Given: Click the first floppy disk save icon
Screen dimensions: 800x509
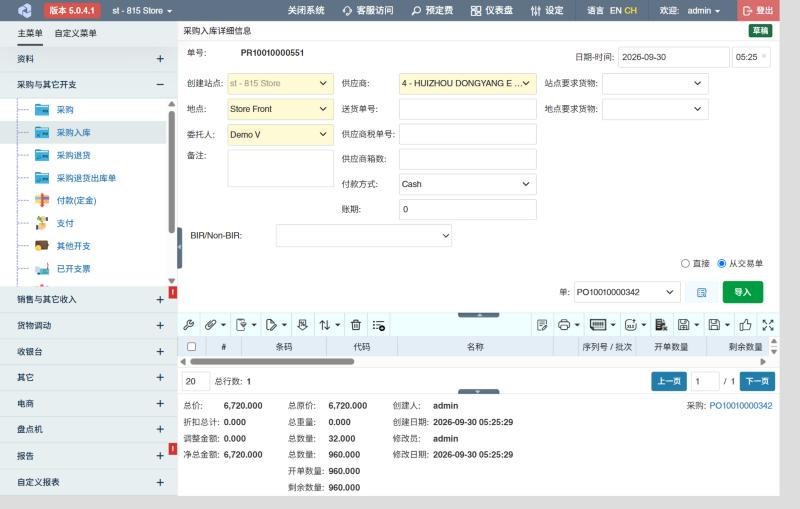Looking at the screenshot, I should click(x=684, y=325).
